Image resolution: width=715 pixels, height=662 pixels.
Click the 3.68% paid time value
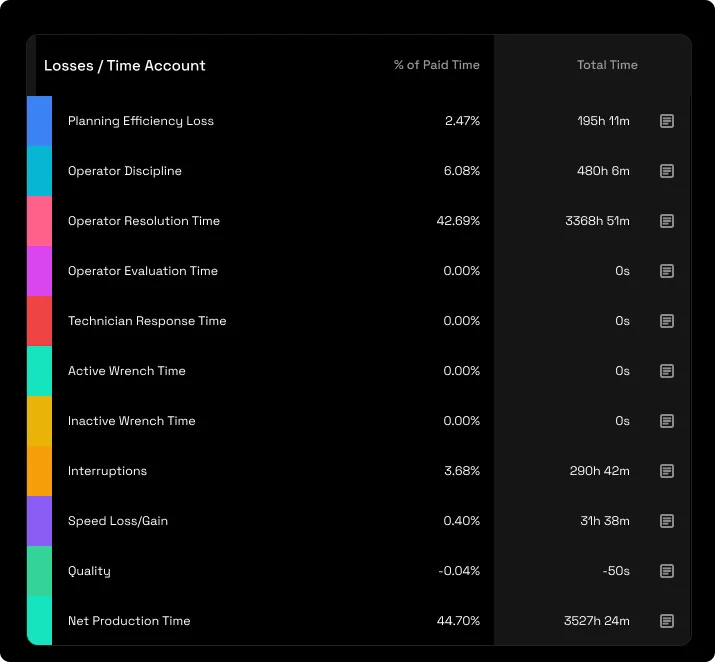pyautogui.click(x=461, y=471)
